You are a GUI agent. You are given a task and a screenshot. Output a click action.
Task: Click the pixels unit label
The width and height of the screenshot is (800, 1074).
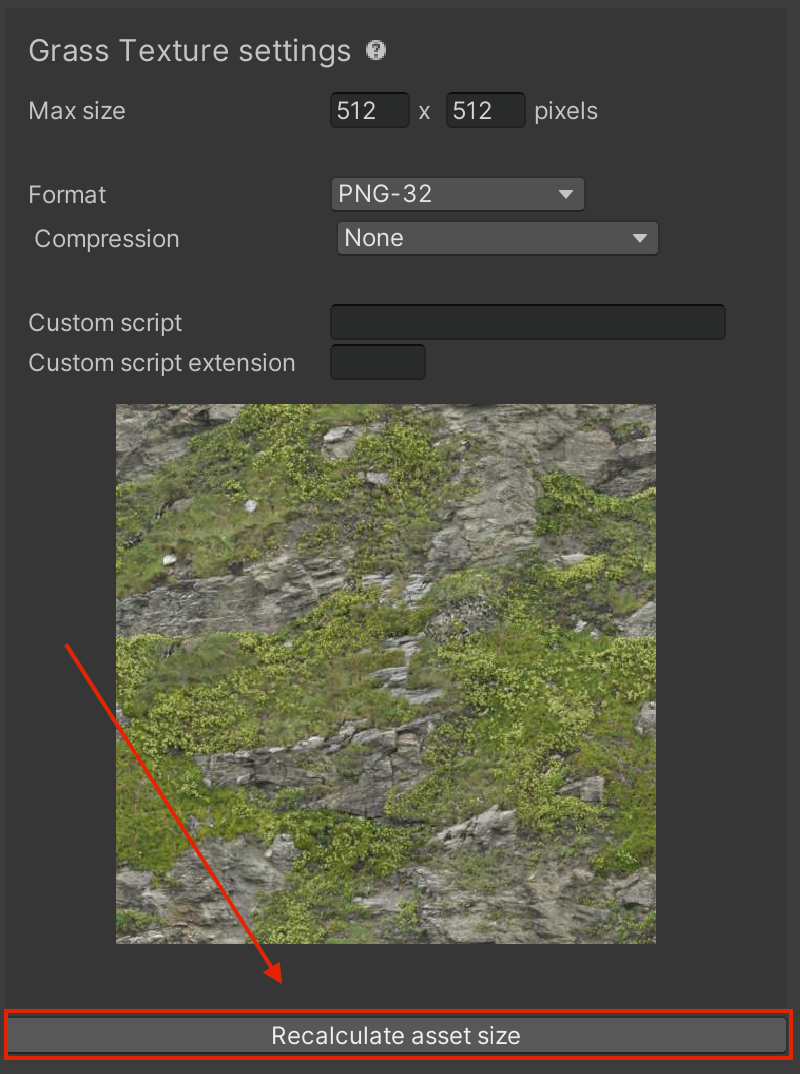pos(566,111)
